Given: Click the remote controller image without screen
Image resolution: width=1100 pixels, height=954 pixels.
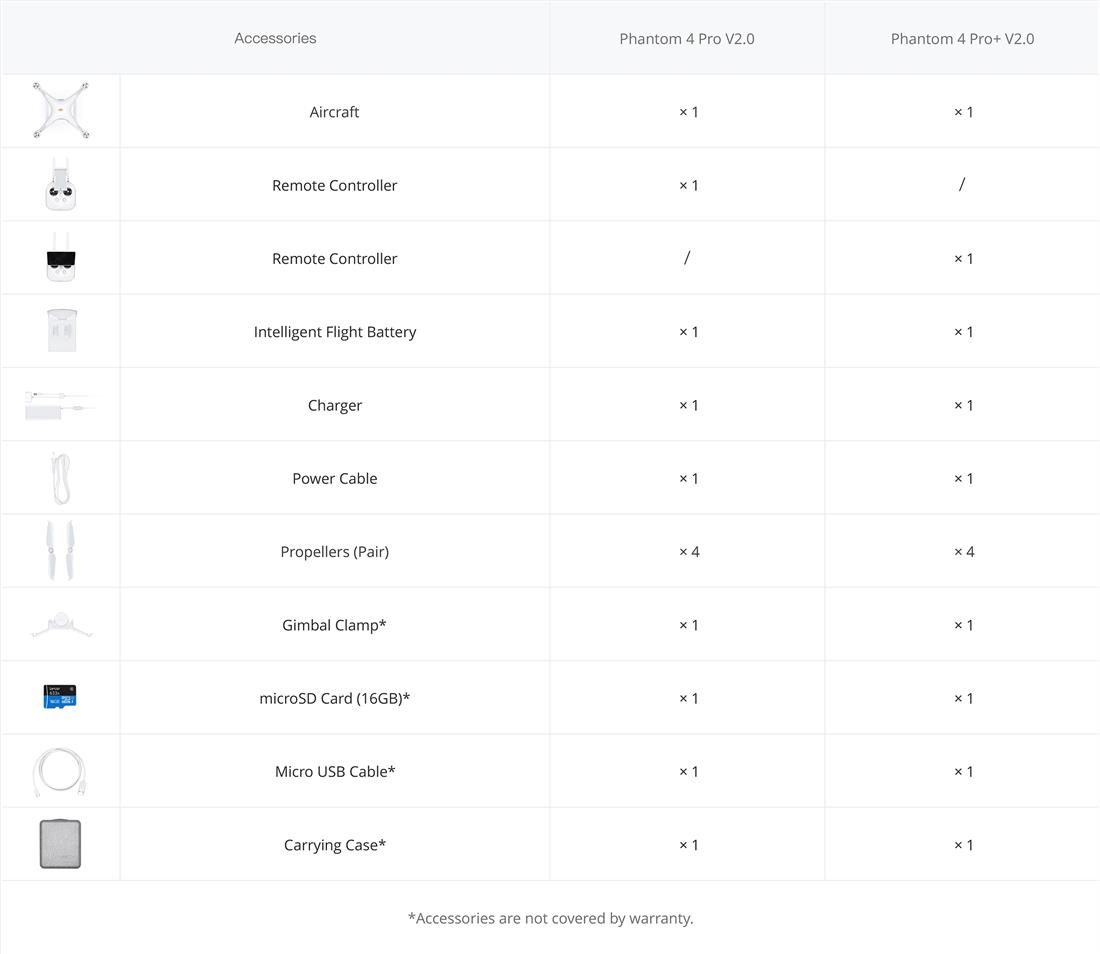Looking at the screenshot, I should pyautogui.click(x=60, y=185).
